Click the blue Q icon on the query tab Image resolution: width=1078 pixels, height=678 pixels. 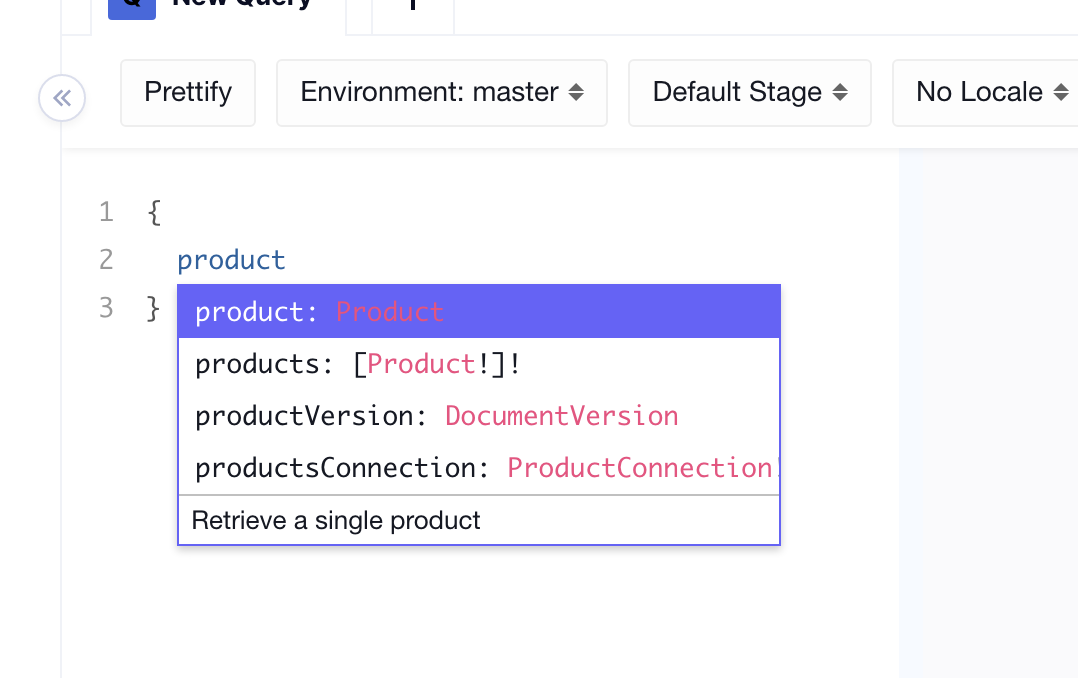click(131, 6)
